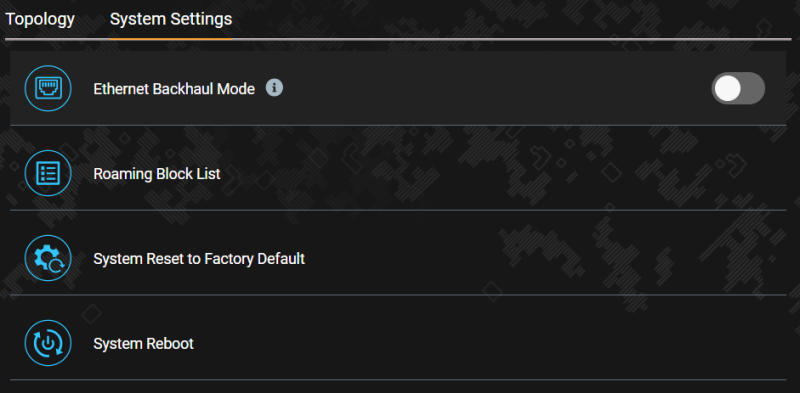800x393 pixels.
Task: Choose the System Reboot option
Action: pos(398,343)
